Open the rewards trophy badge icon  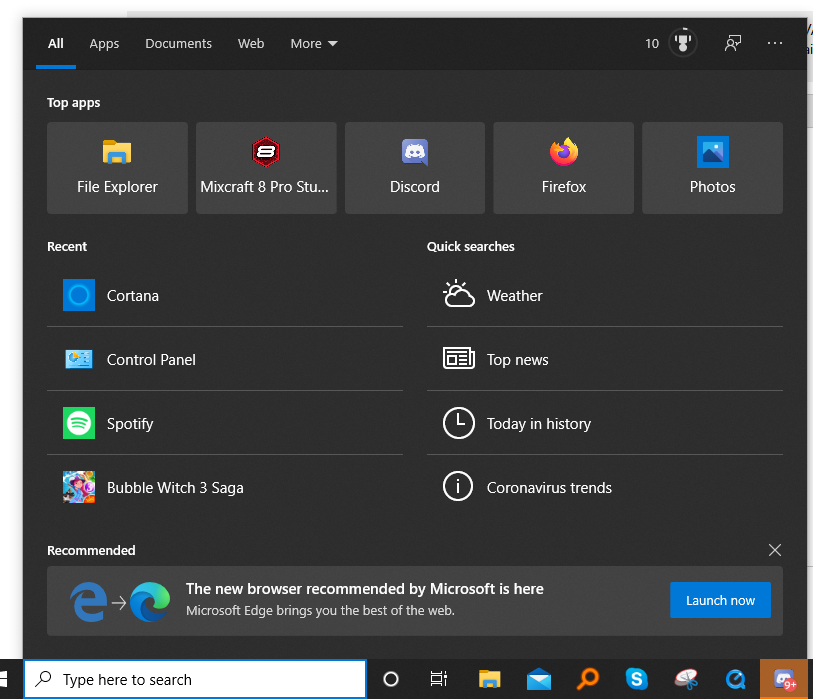pyautogui.click(x=683, y=43)
